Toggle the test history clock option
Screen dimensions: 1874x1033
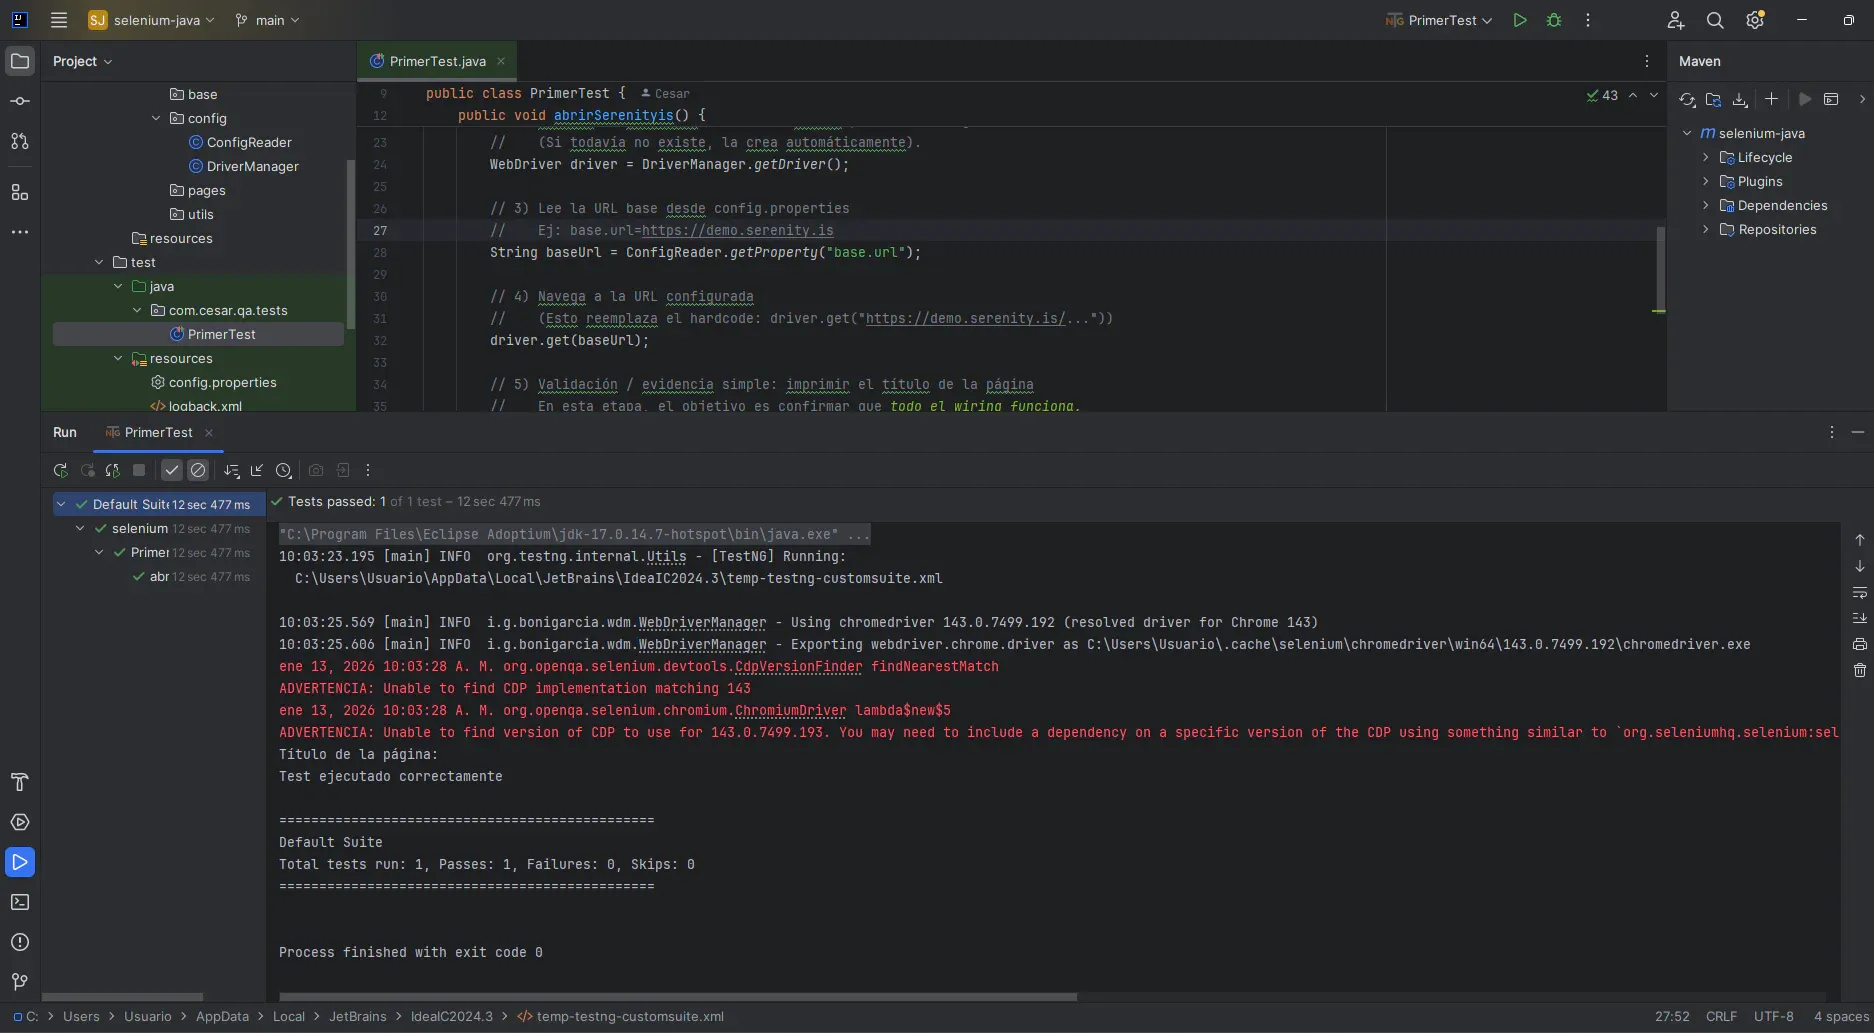point(283,470)
